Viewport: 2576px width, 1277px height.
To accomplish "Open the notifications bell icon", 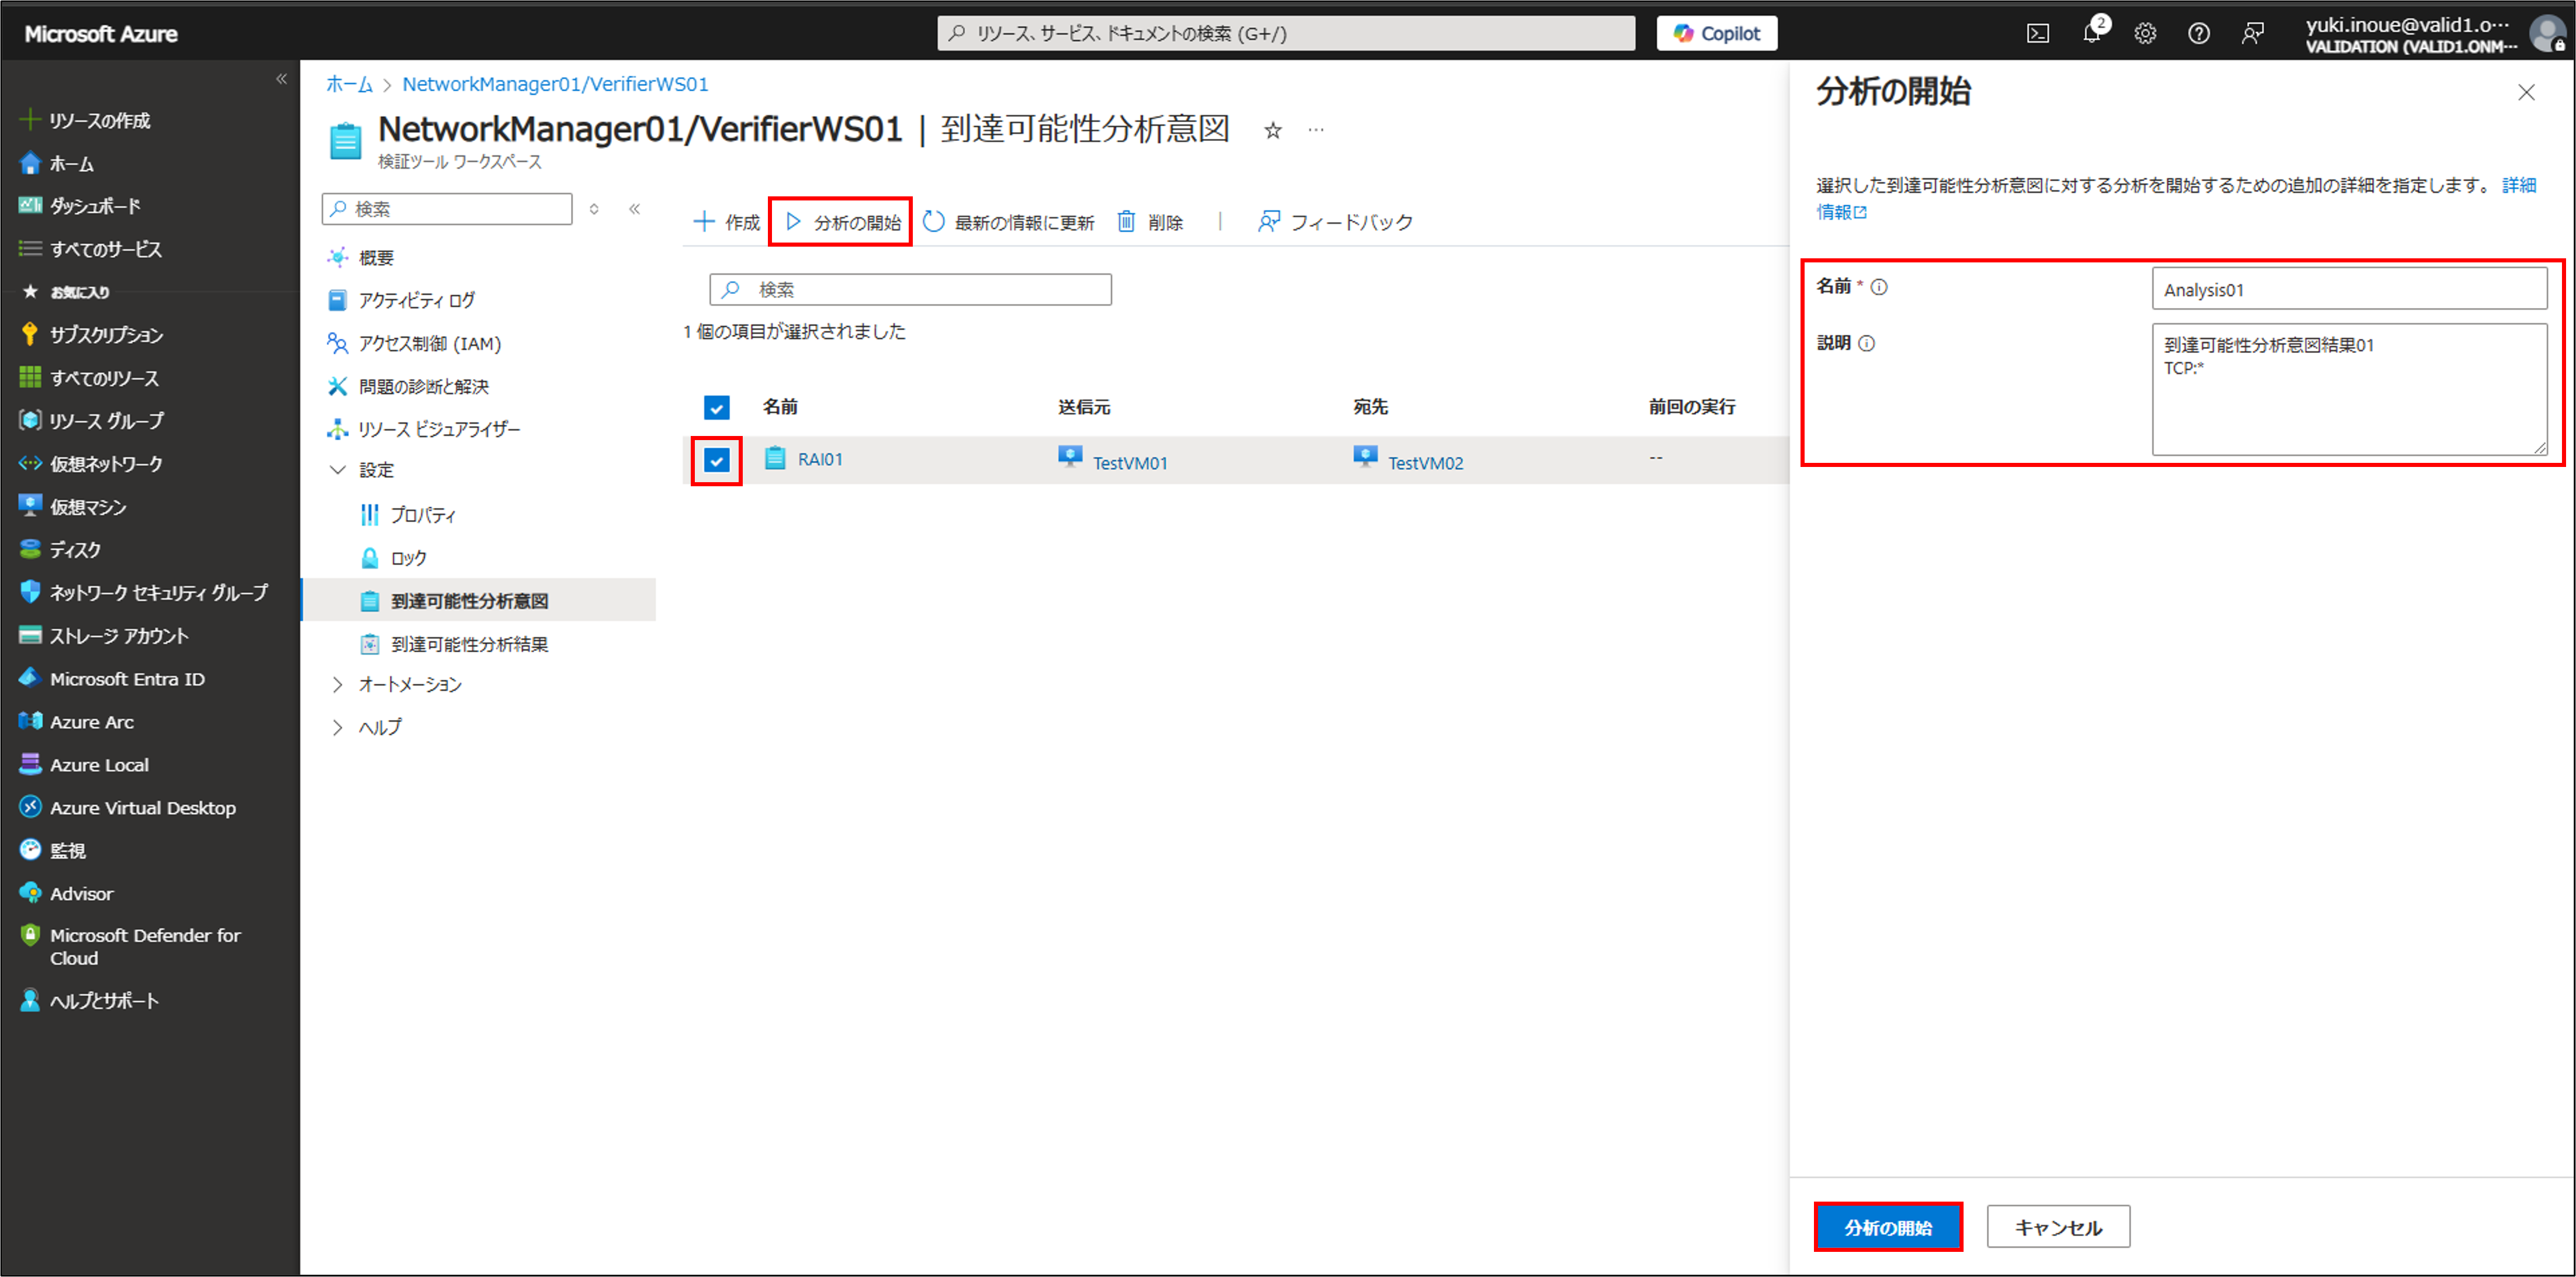I will tap(2091, 33).
